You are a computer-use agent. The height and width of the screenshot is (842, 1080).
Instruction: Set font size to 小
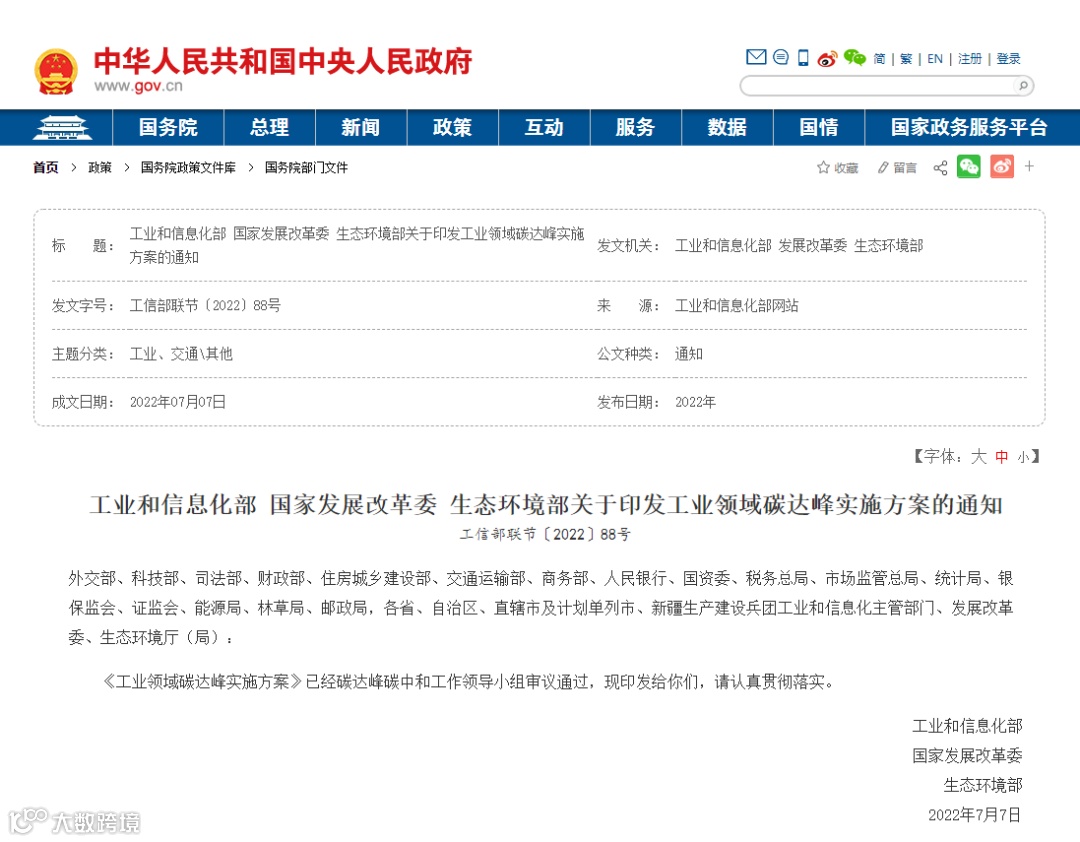tap(1023, 458)
